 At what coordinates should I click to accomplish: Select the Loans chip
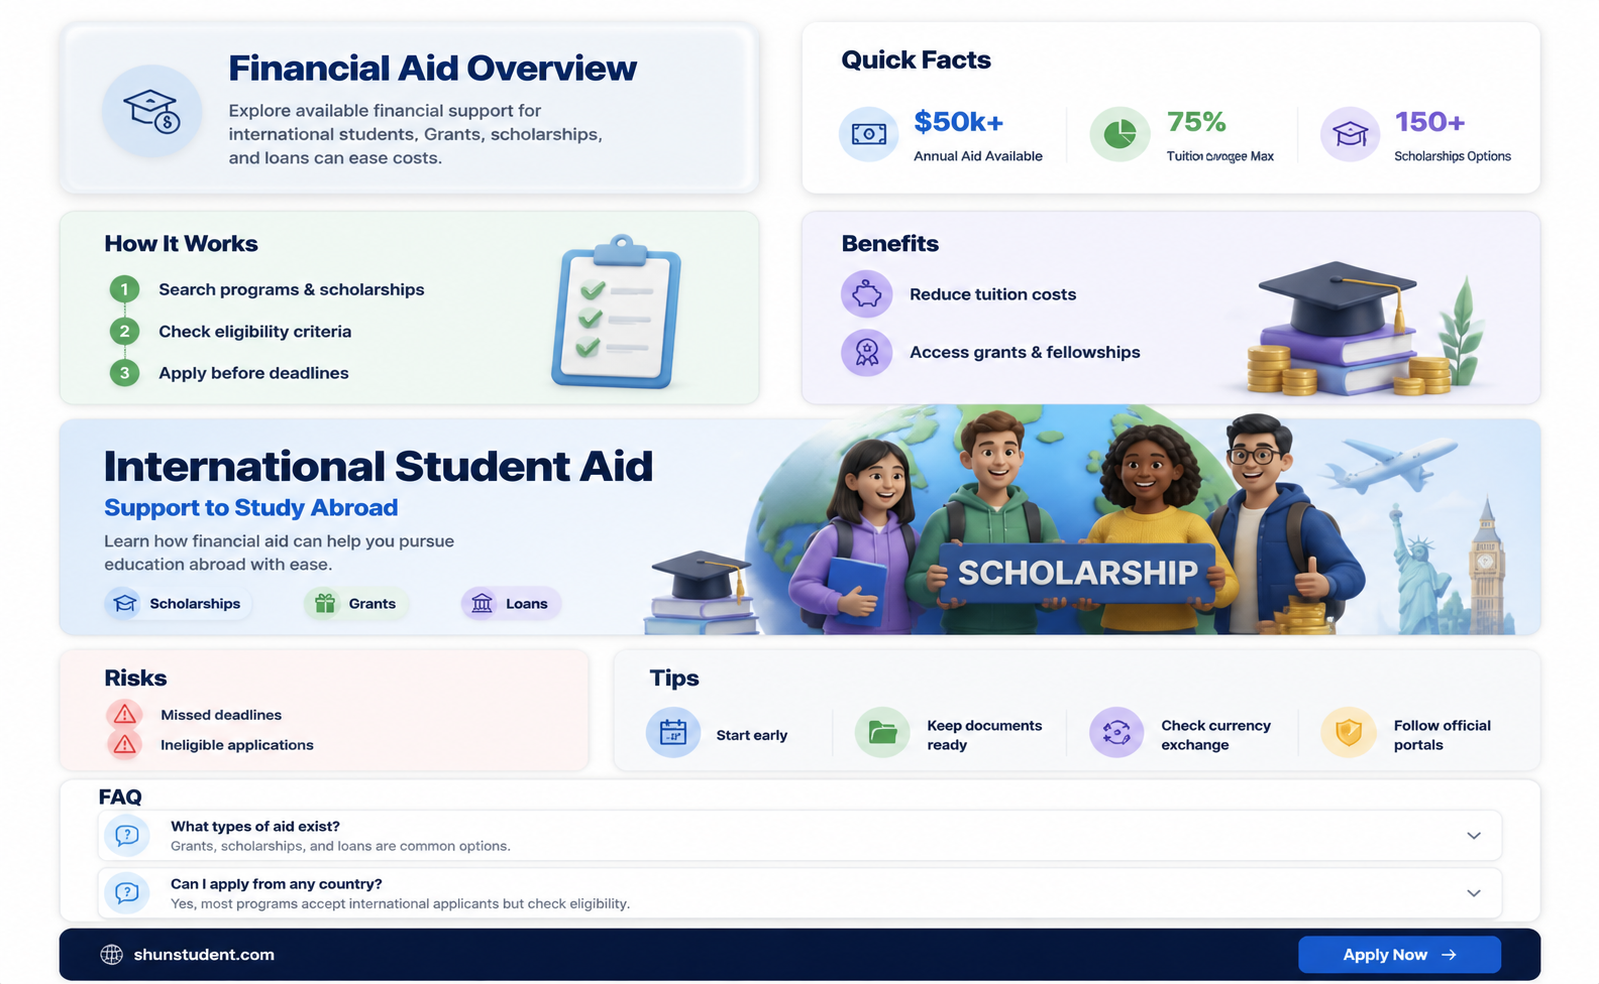pyautogui.click(x=511, y=604)
